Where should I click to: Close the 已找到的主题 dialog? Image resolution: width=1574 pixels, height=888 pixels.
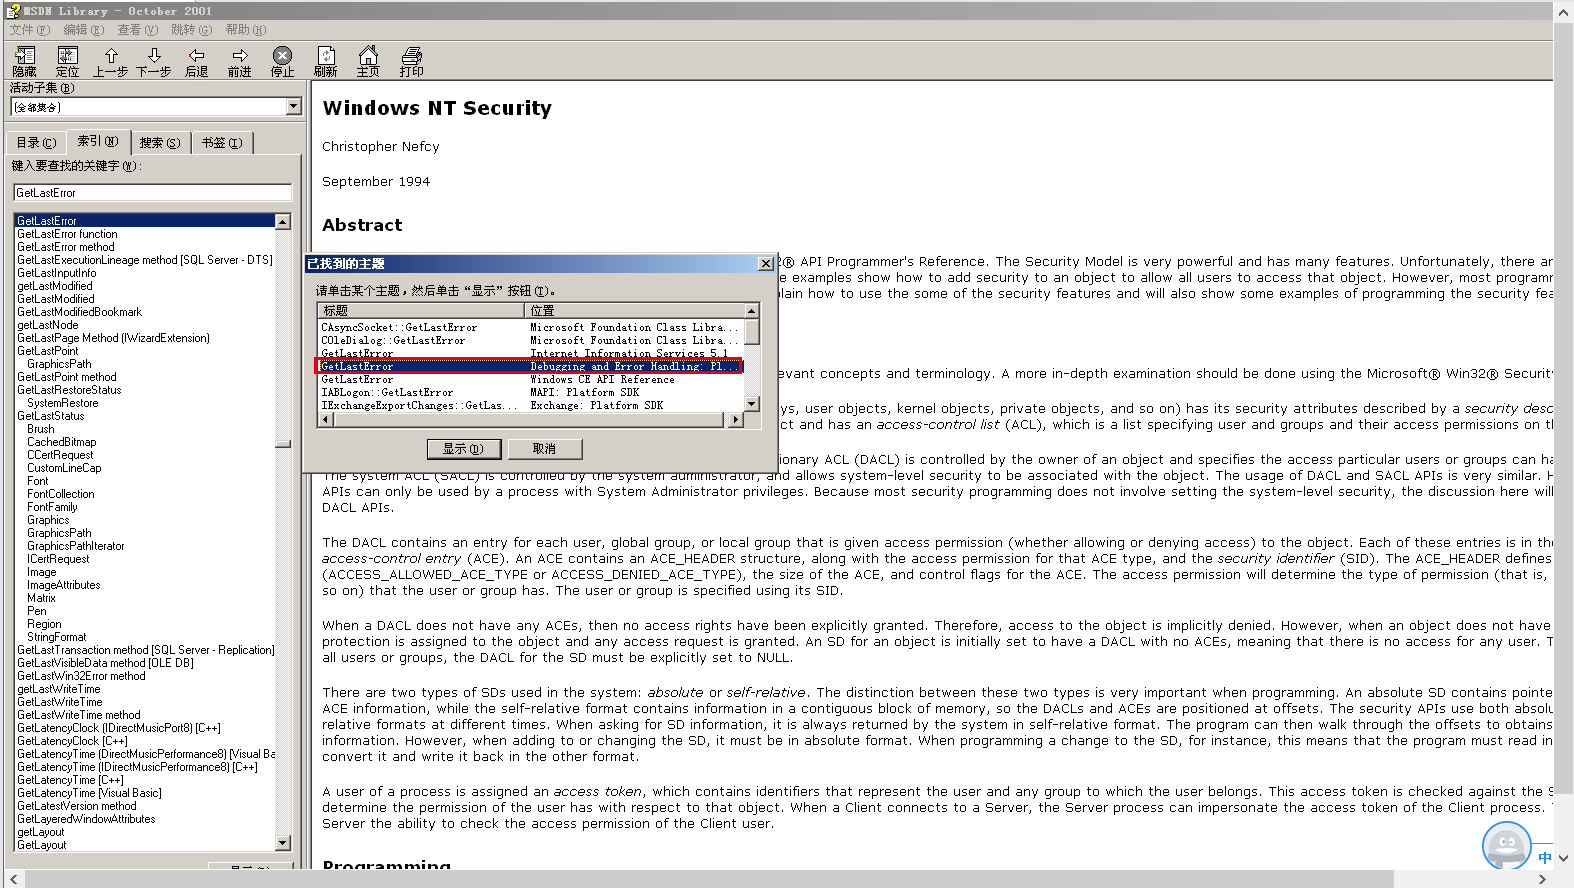click(x=765, y=264)
